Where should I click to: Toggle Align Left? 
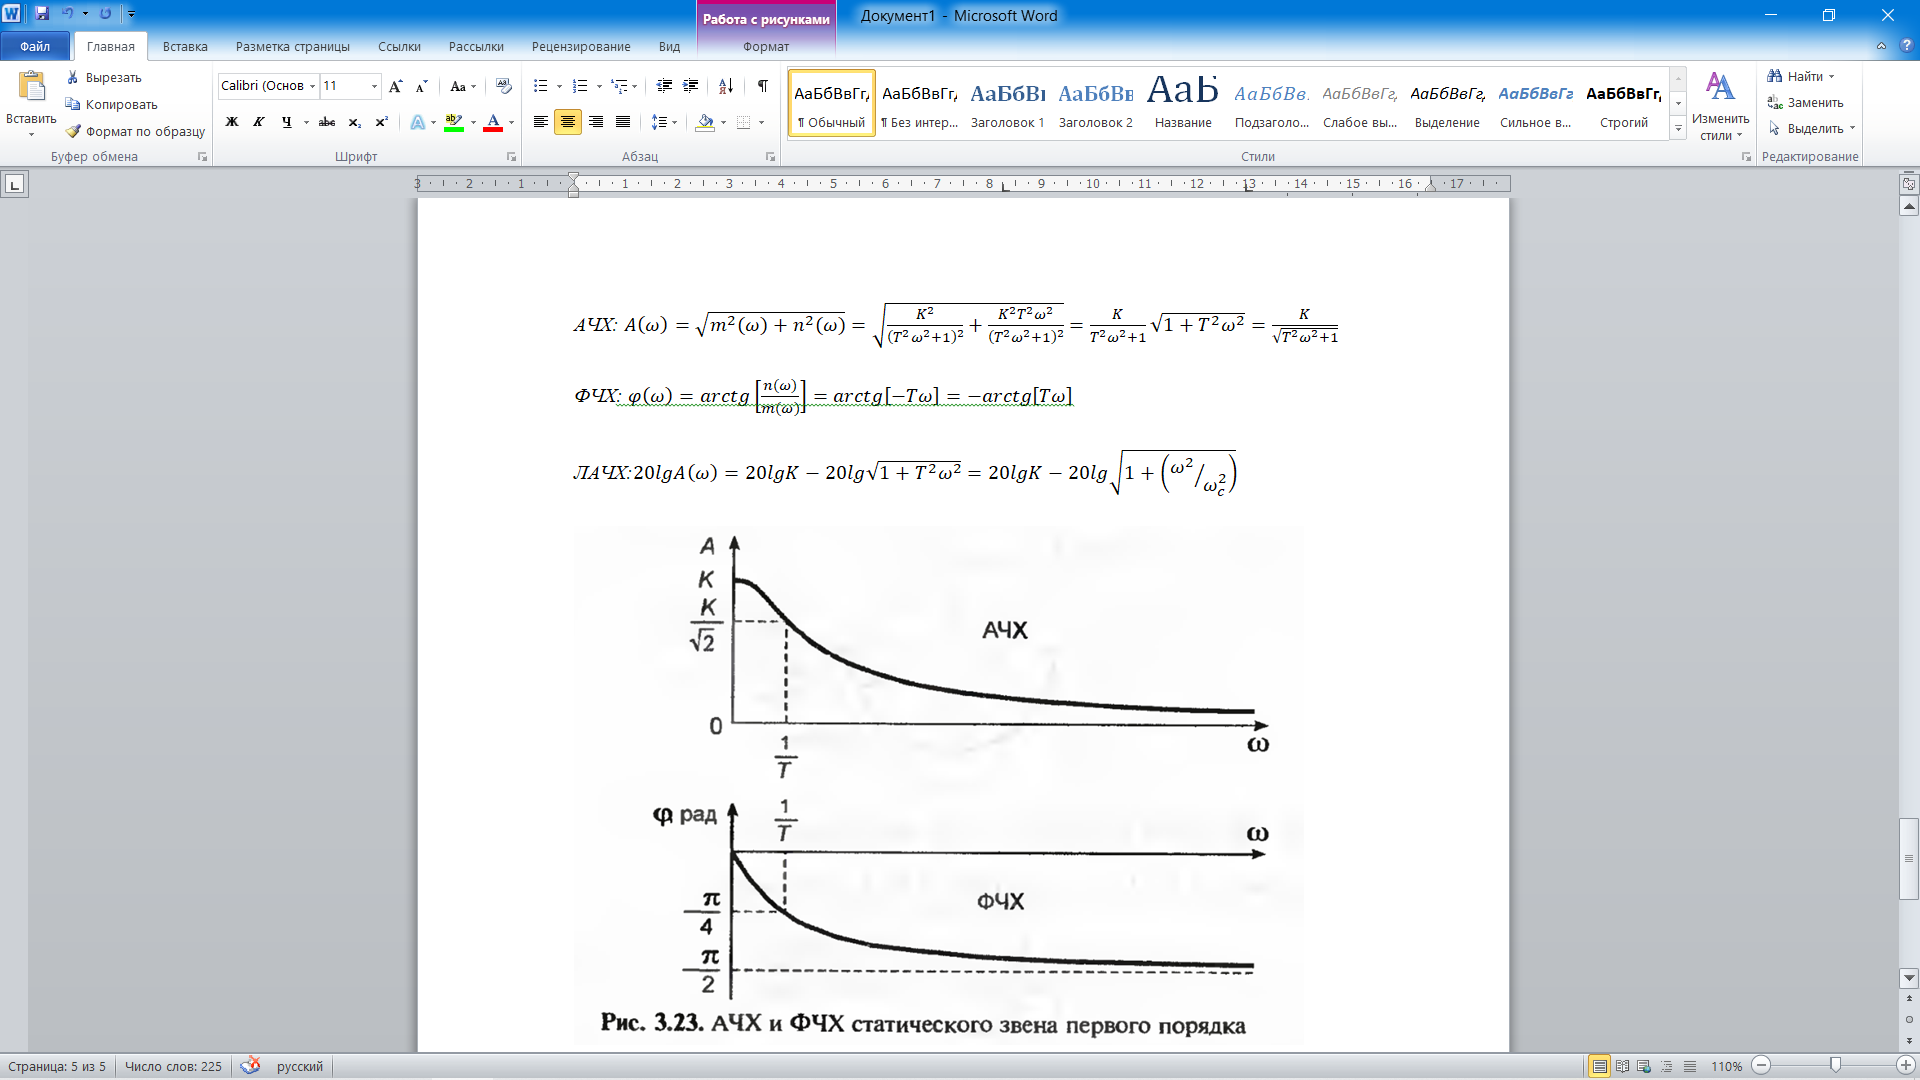click(540, 122)
